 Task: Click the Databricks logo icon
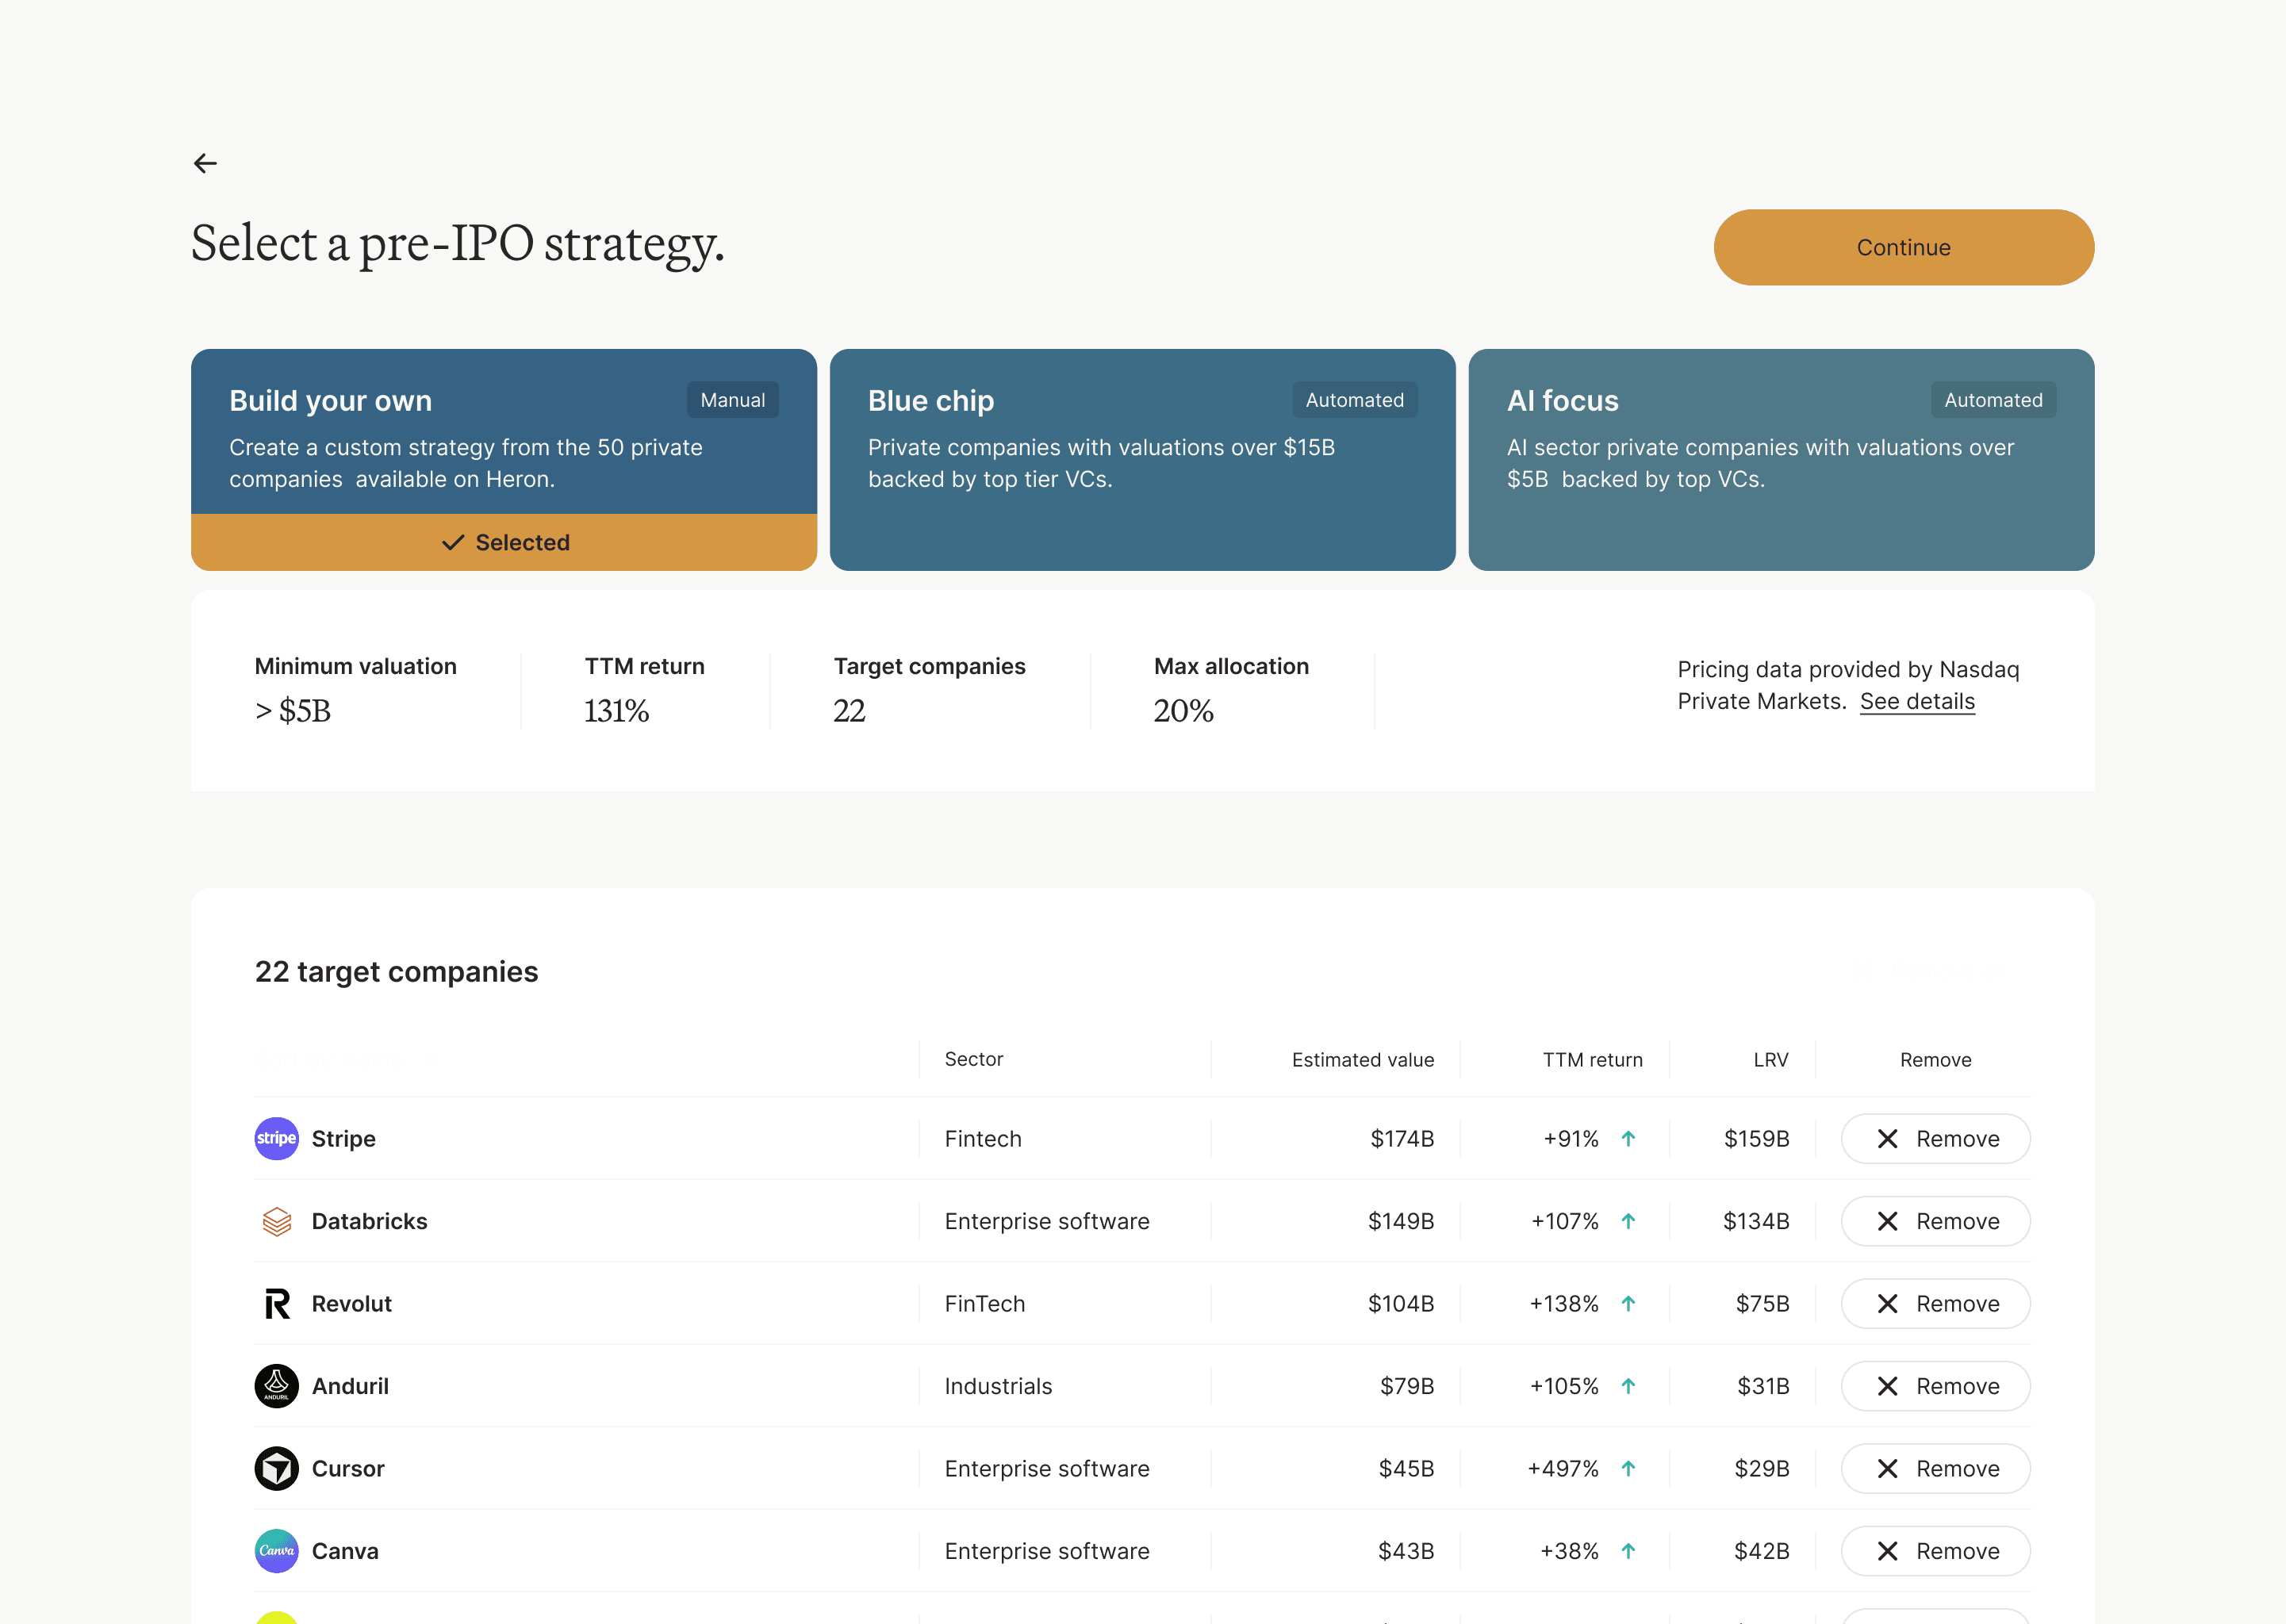(x=276, y=1221)
